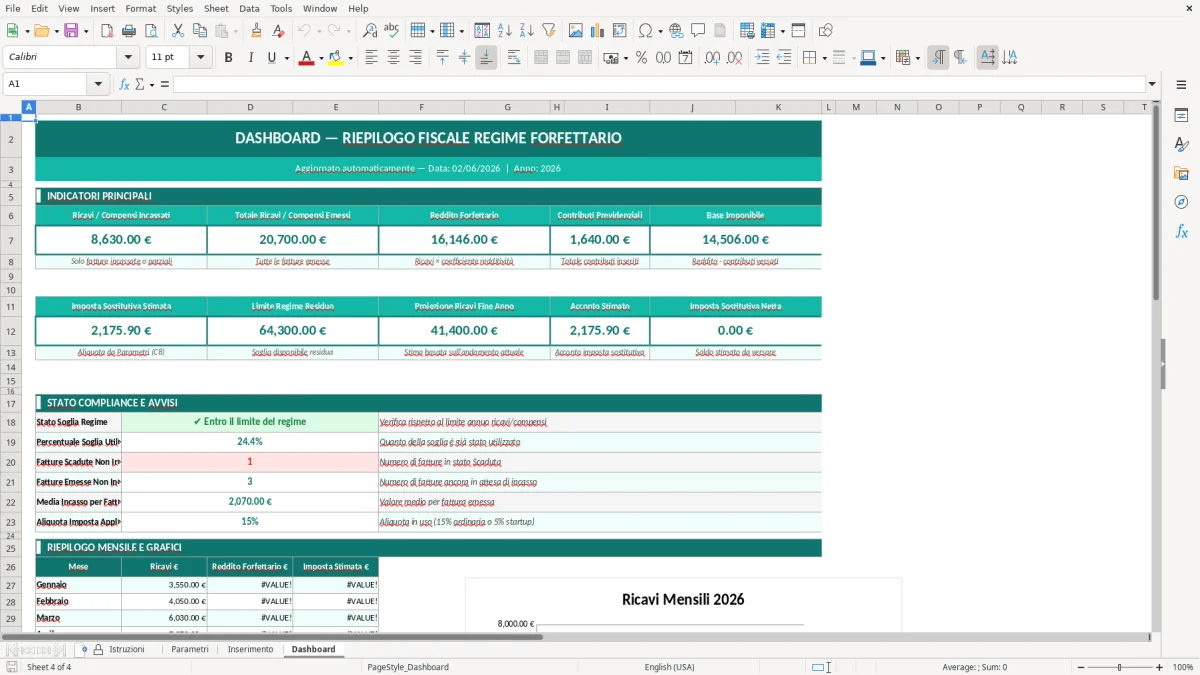Screen dimensions: 1200x675
Task: Switch to the Inserimento sheet tab
Action: pyautogui.click(x=250, y=649)
